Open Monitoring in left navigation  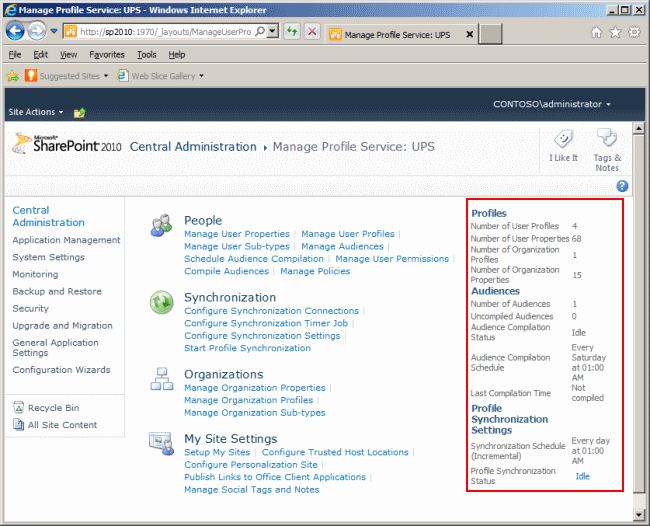click(x=35, y=274)
